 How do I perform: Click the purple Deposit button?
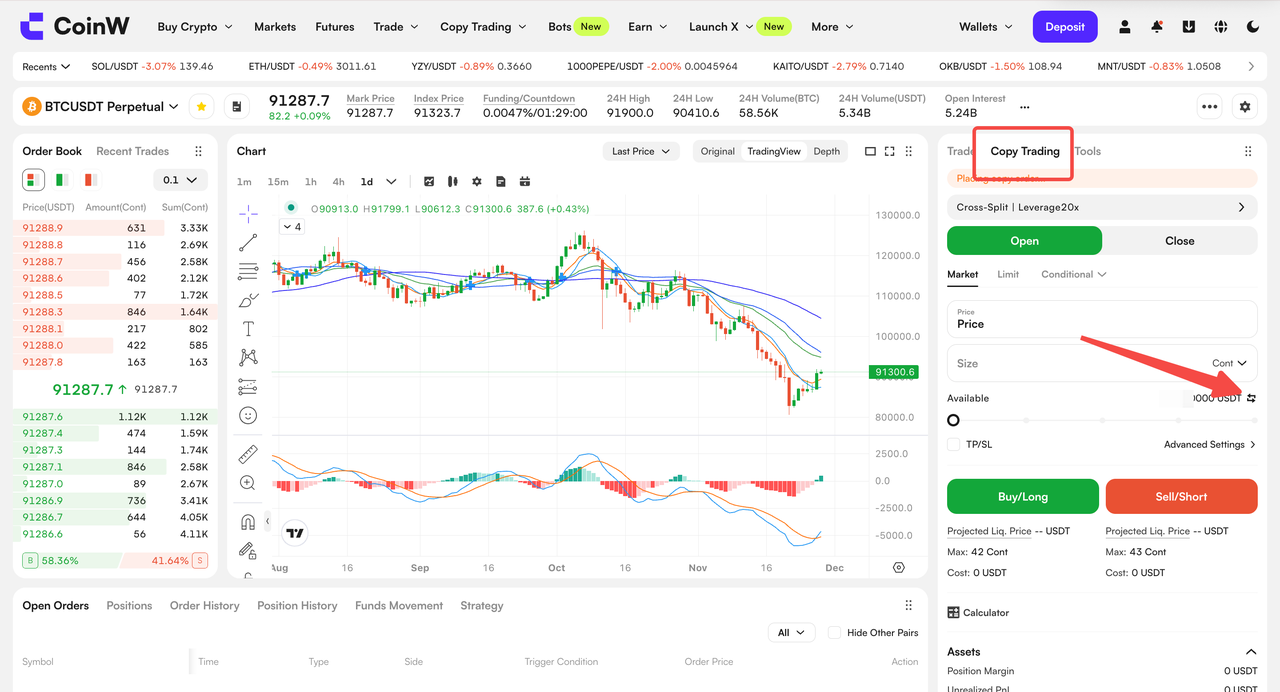pyautogui.click(x=1065, y=27)
